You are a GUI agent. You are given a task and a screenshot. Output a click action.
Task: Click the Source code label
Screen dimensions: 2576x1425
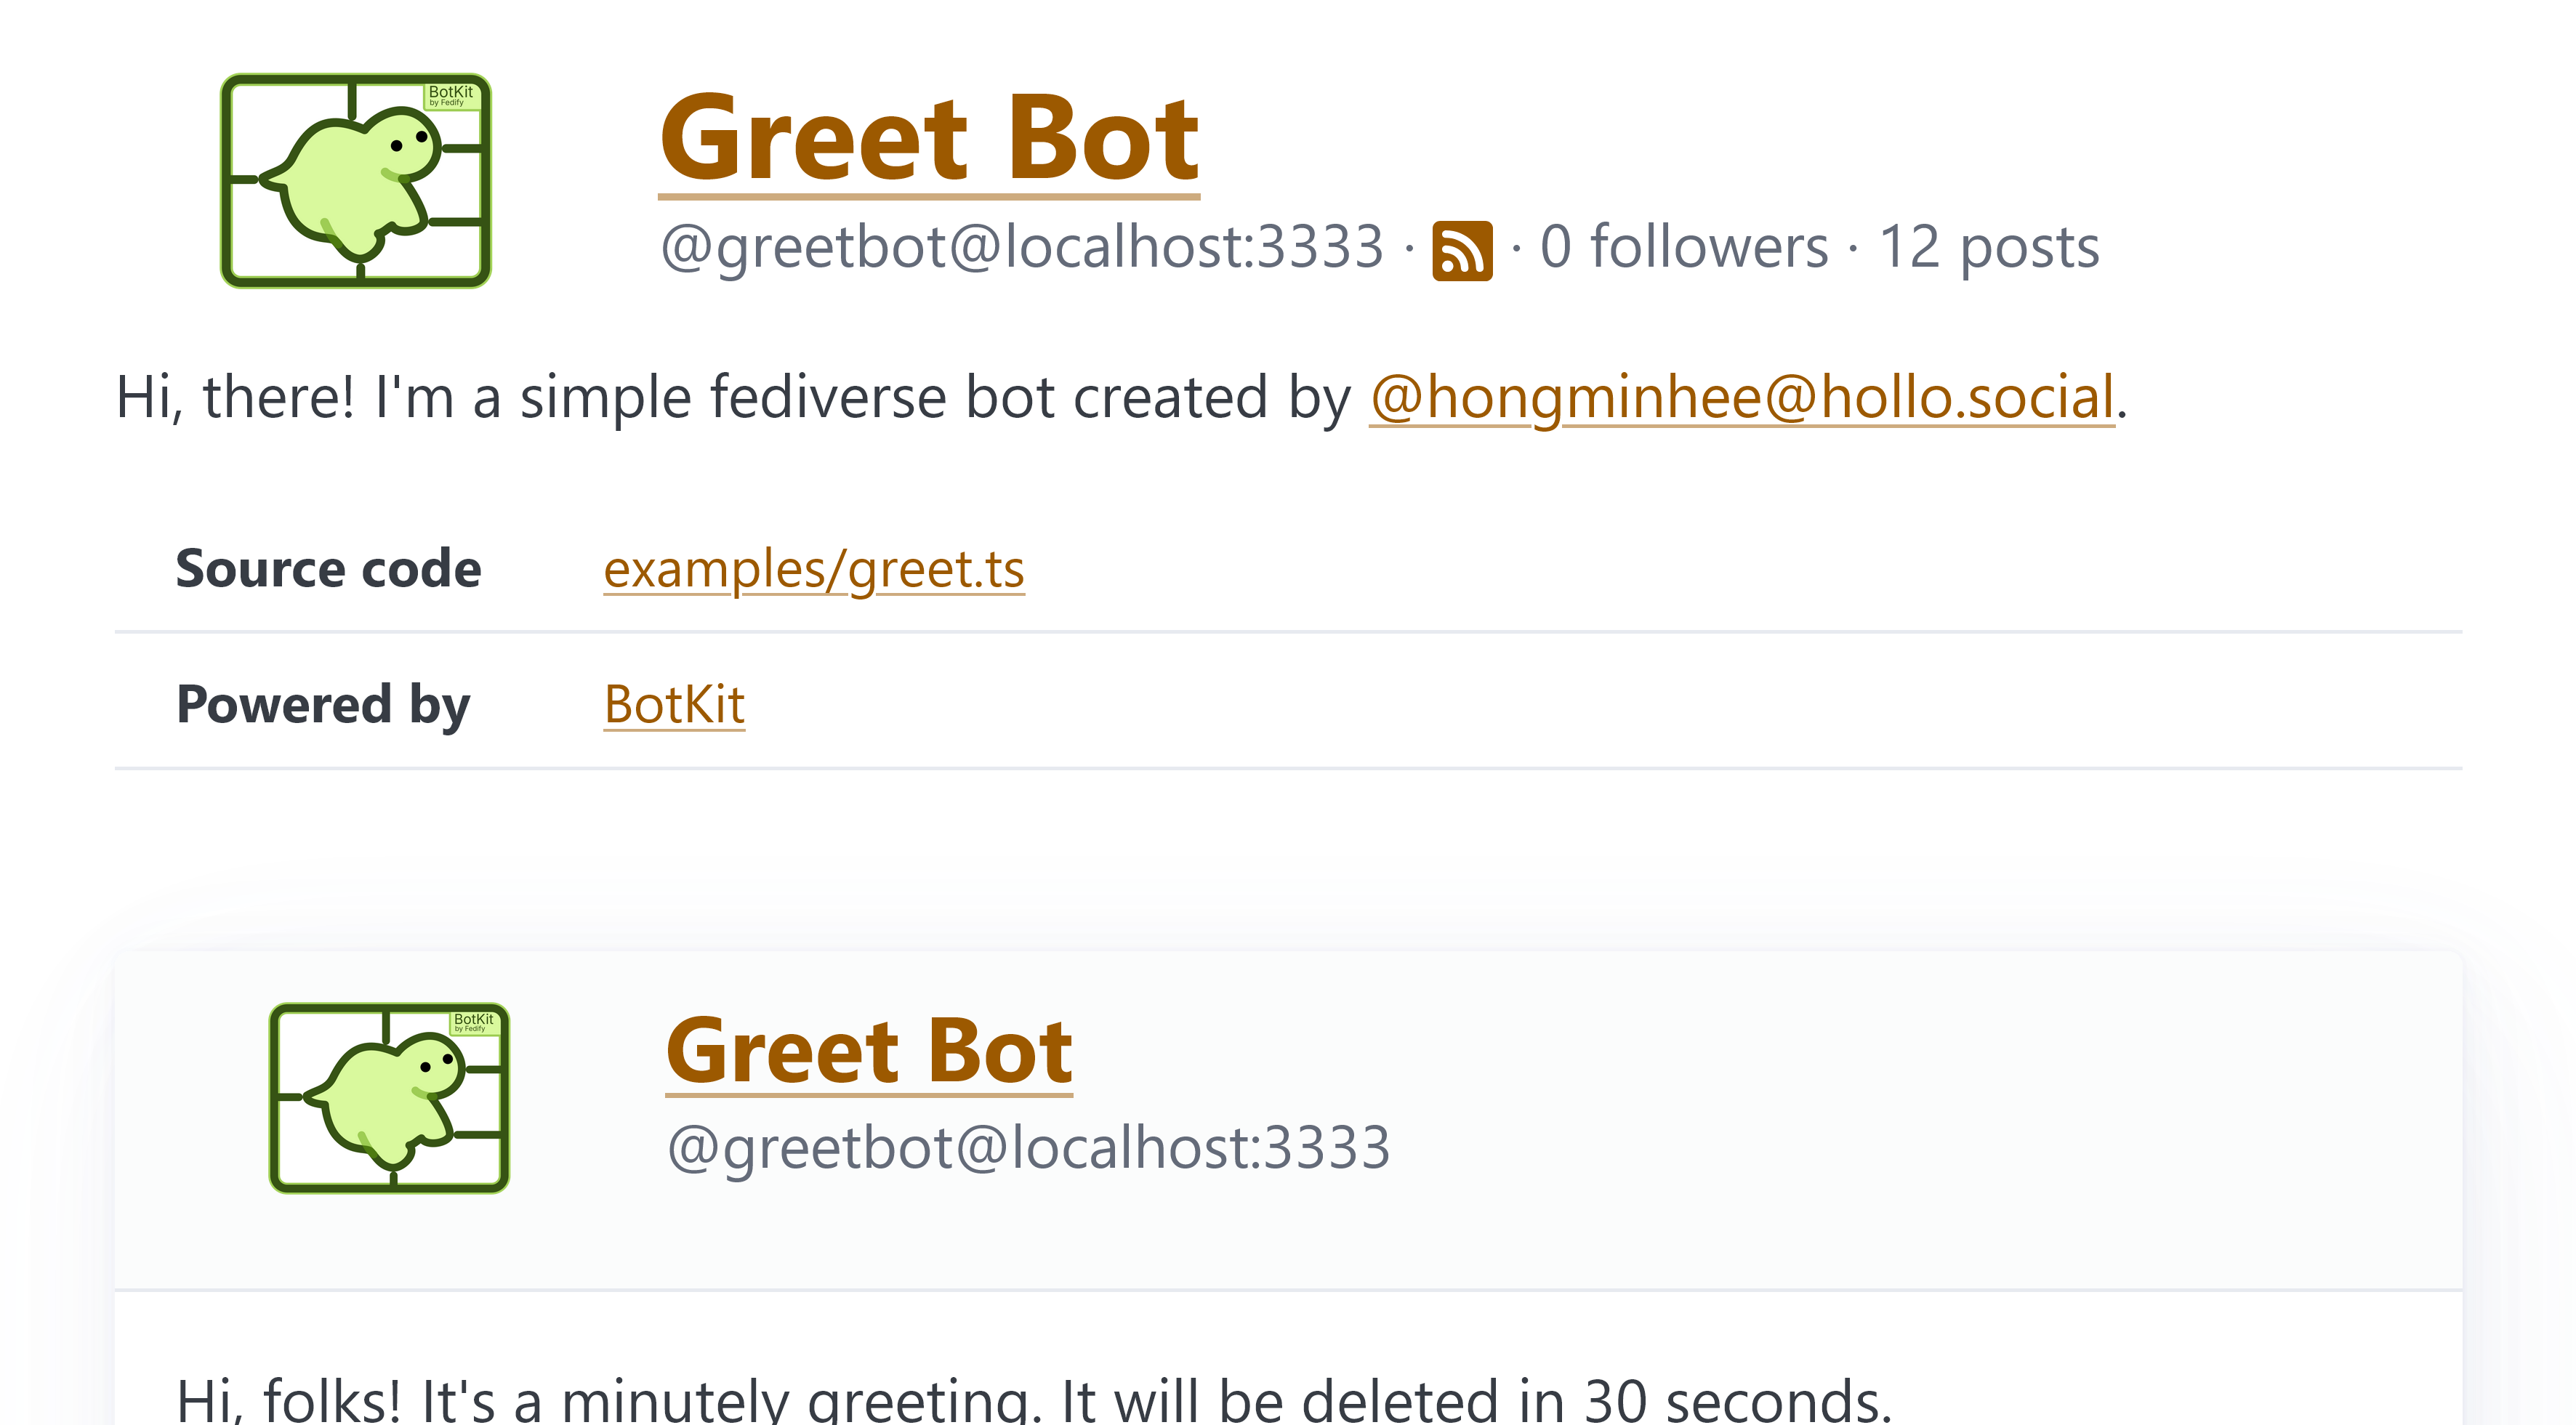coord(328,569)
